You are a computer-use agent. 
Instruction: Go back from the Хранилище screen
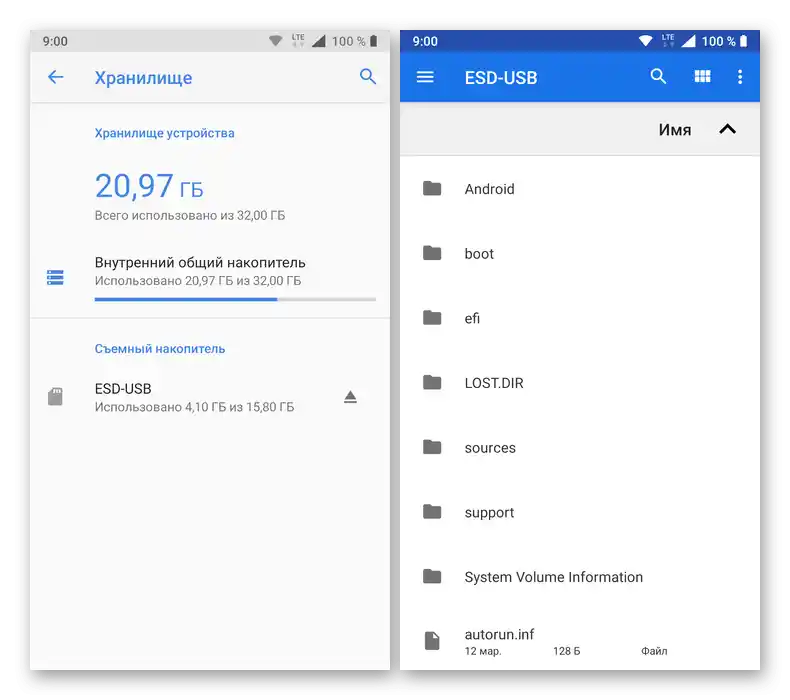55,77
